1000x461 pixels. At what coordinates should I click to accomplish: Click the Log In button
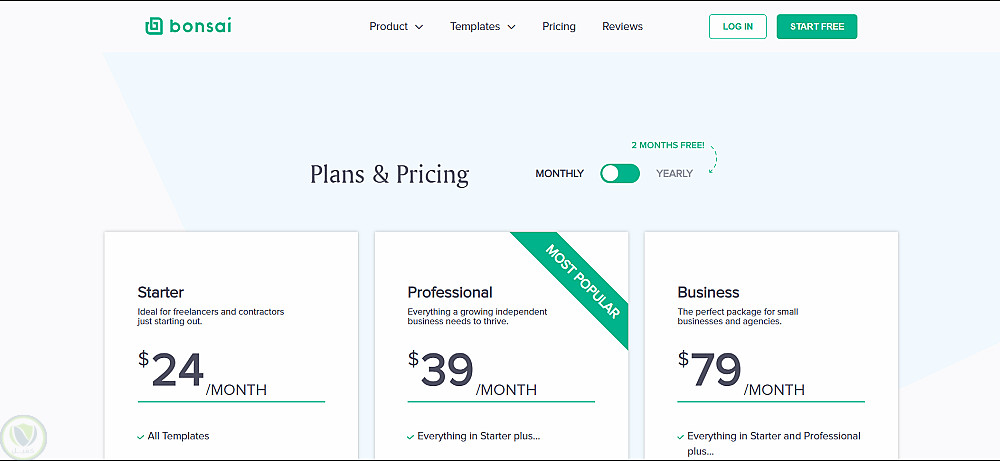(738, 27)
